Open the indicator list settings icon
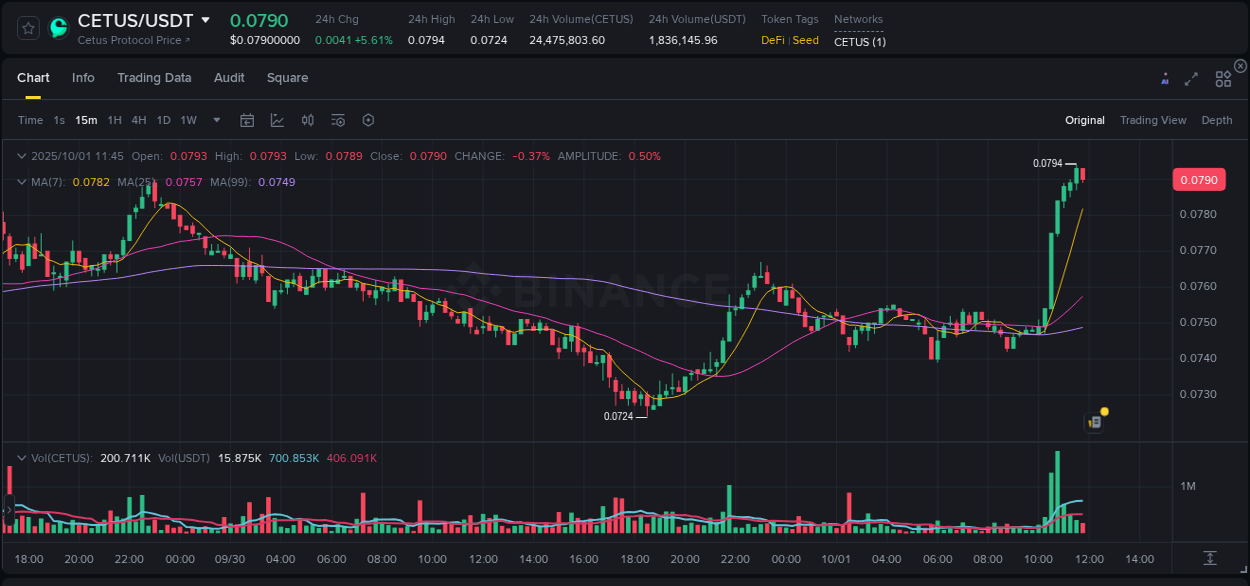The width and height of the screenshot is (1250, 586). pos(337,120)
